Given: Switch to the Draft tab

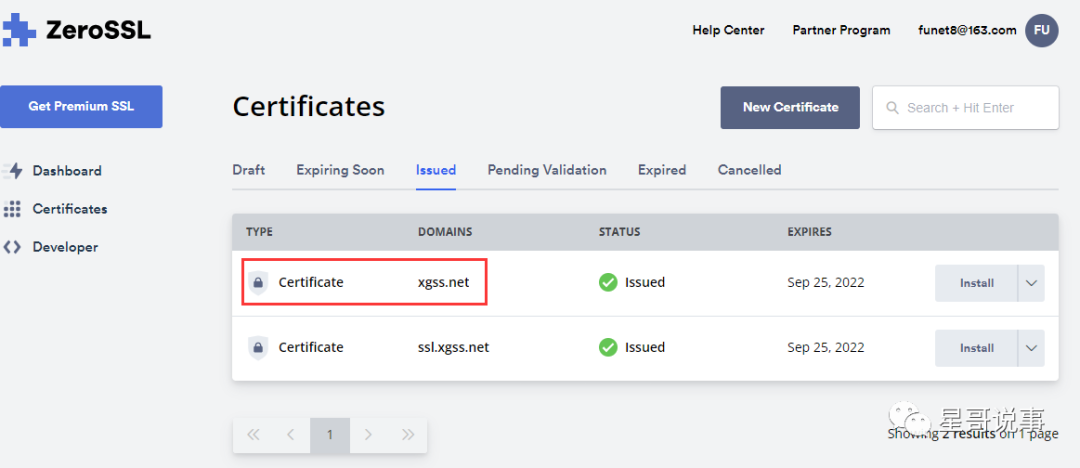Looking at the screenshot, I should point(249,170).
